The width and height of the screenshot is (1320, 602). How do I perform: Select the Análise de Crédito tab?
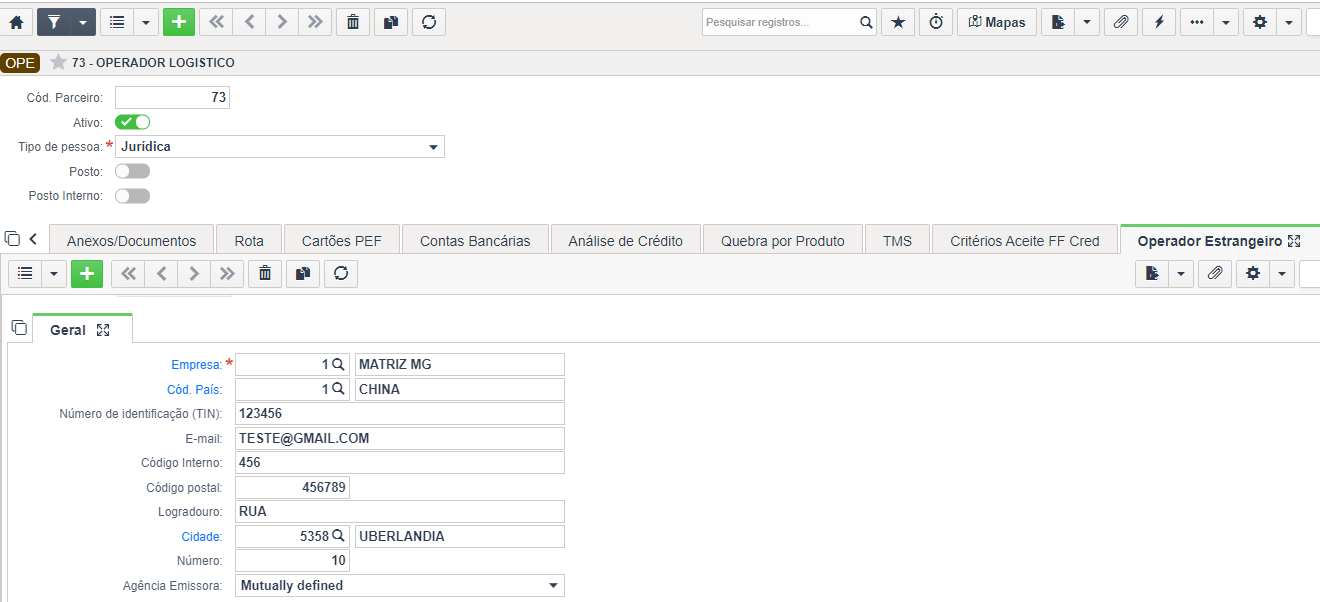[625, 241]
